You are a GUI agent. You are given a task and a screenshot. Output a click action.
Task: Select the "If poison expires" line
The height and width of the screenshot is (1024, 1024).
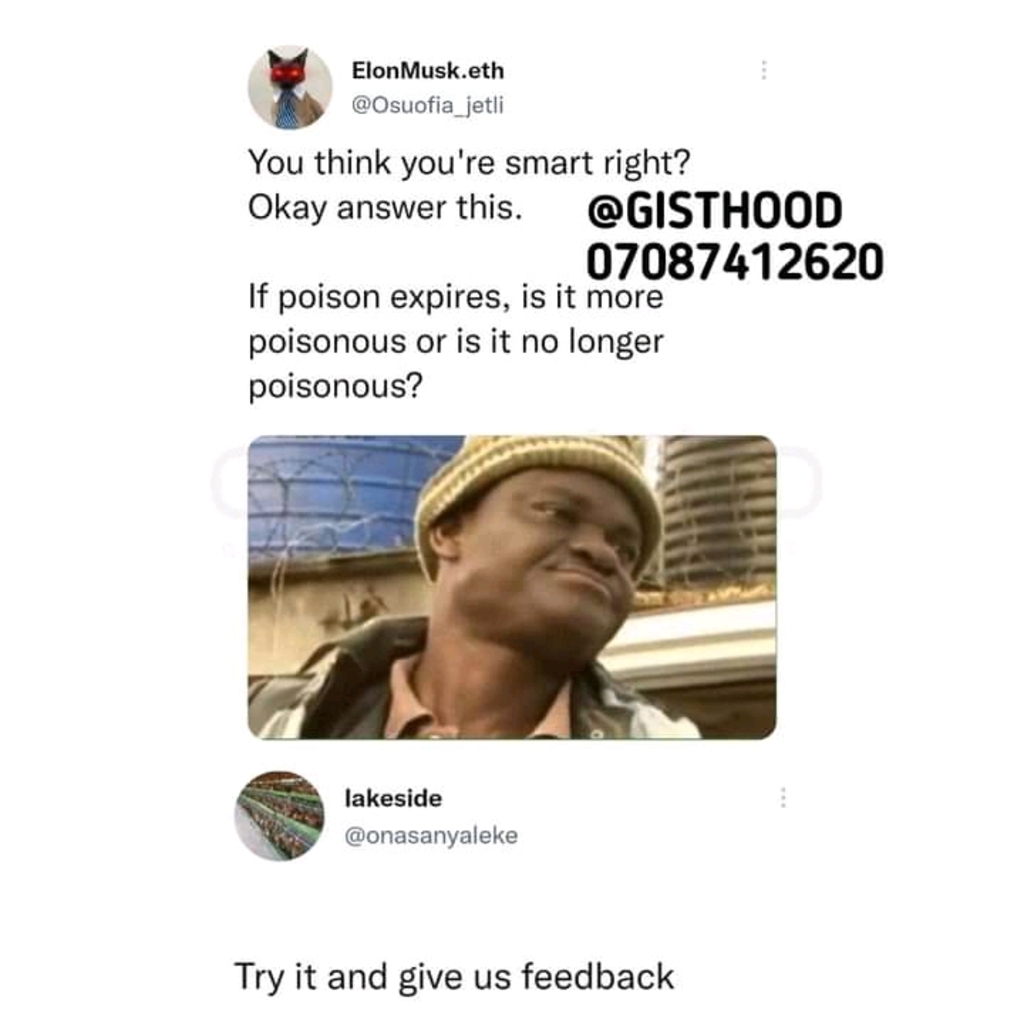pos(456,298)
